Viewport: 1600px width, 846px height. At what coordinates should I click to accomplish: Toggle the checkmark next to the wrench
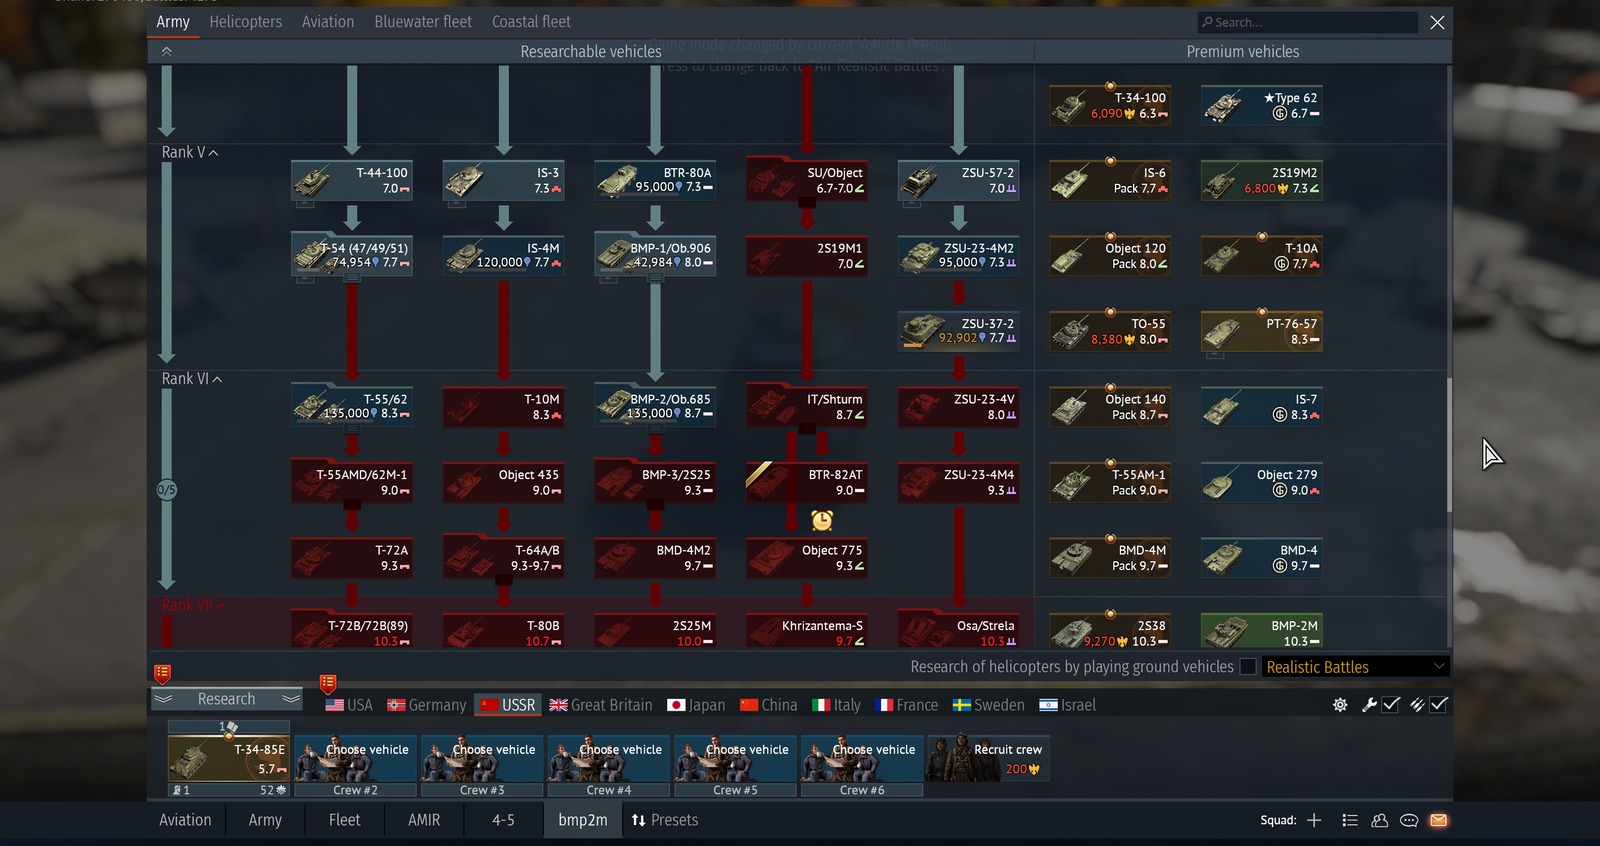click(1391, 705)
